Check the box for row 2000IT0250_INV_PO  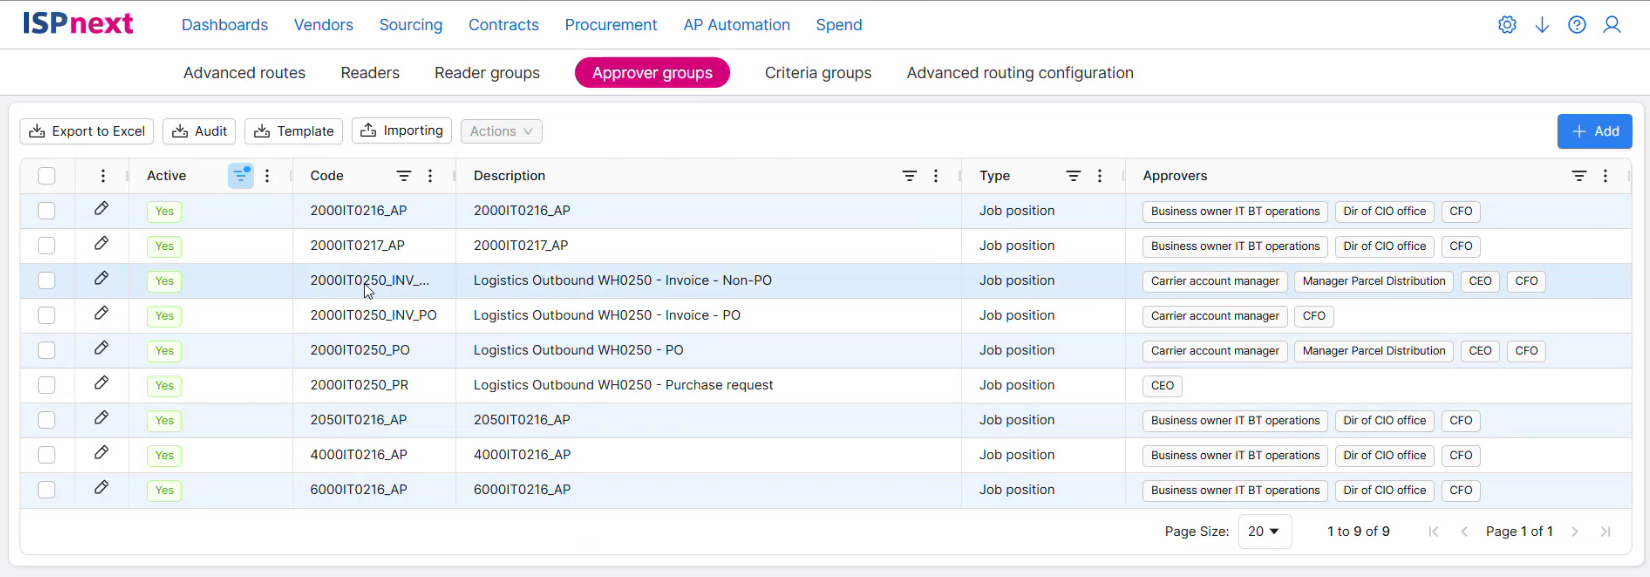tap(47, 316)
